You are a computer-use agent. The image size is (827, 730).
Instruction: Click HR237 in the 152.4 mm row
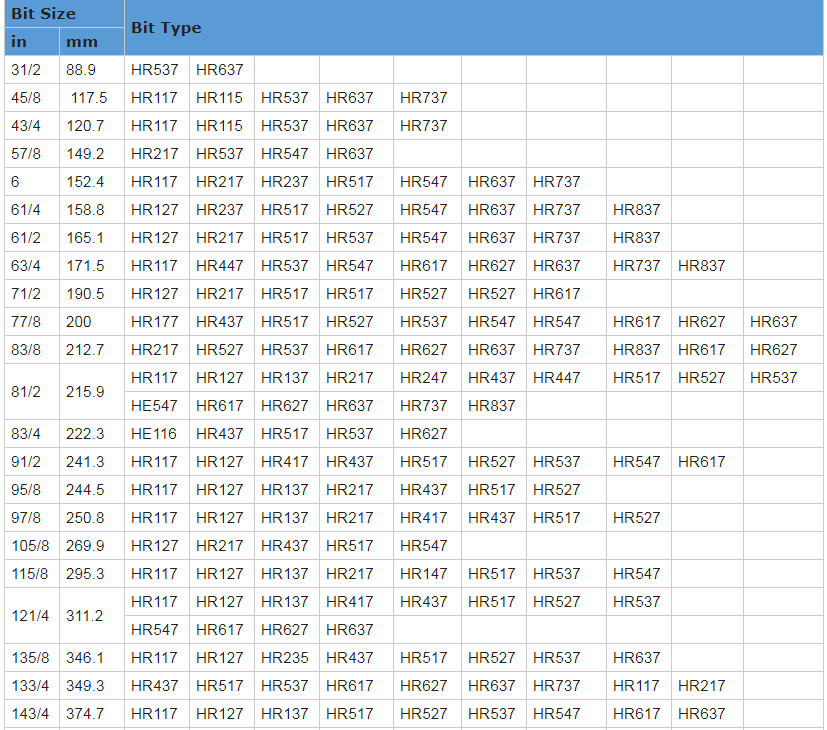point(284,182)
